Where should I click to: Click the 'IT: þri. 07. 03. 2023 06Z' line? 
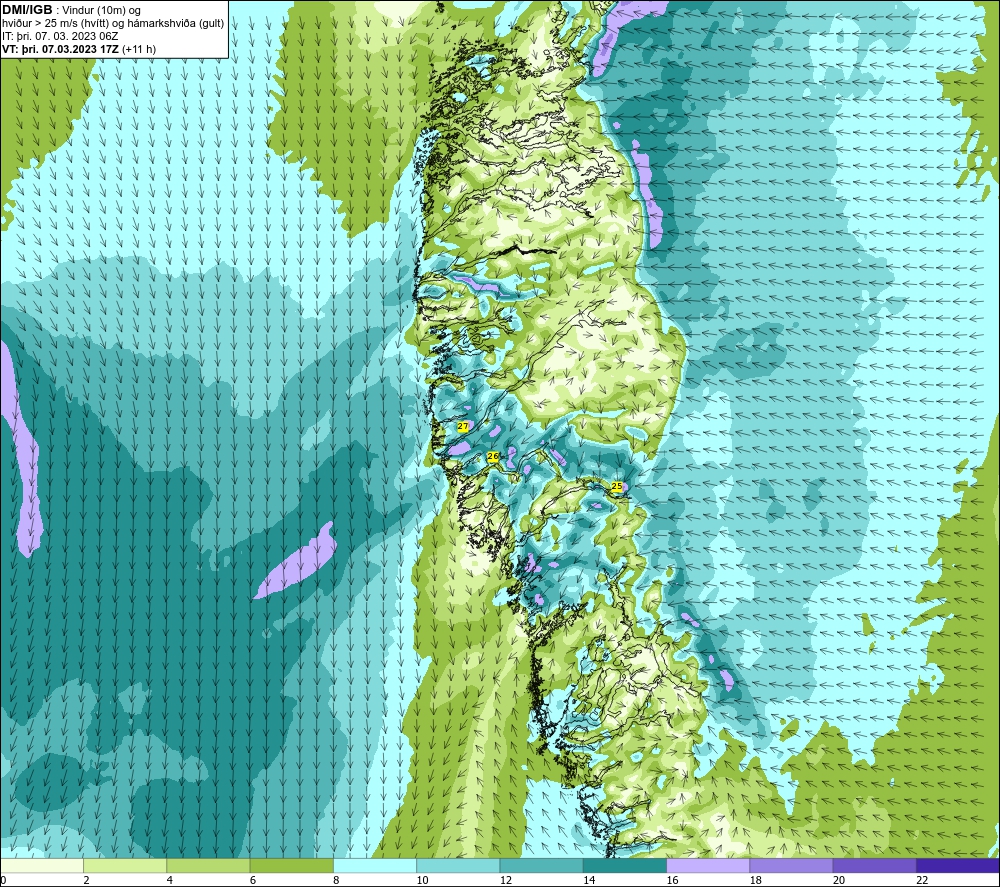coord(60,36)
